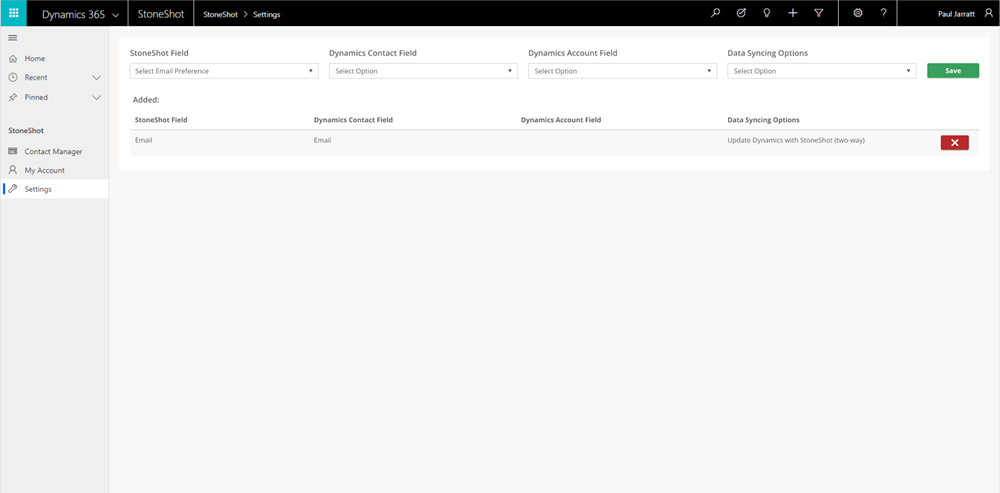Click the Settings wrench icon in sidebar
The image size is (1000, 493).
[x=13, y=189]
